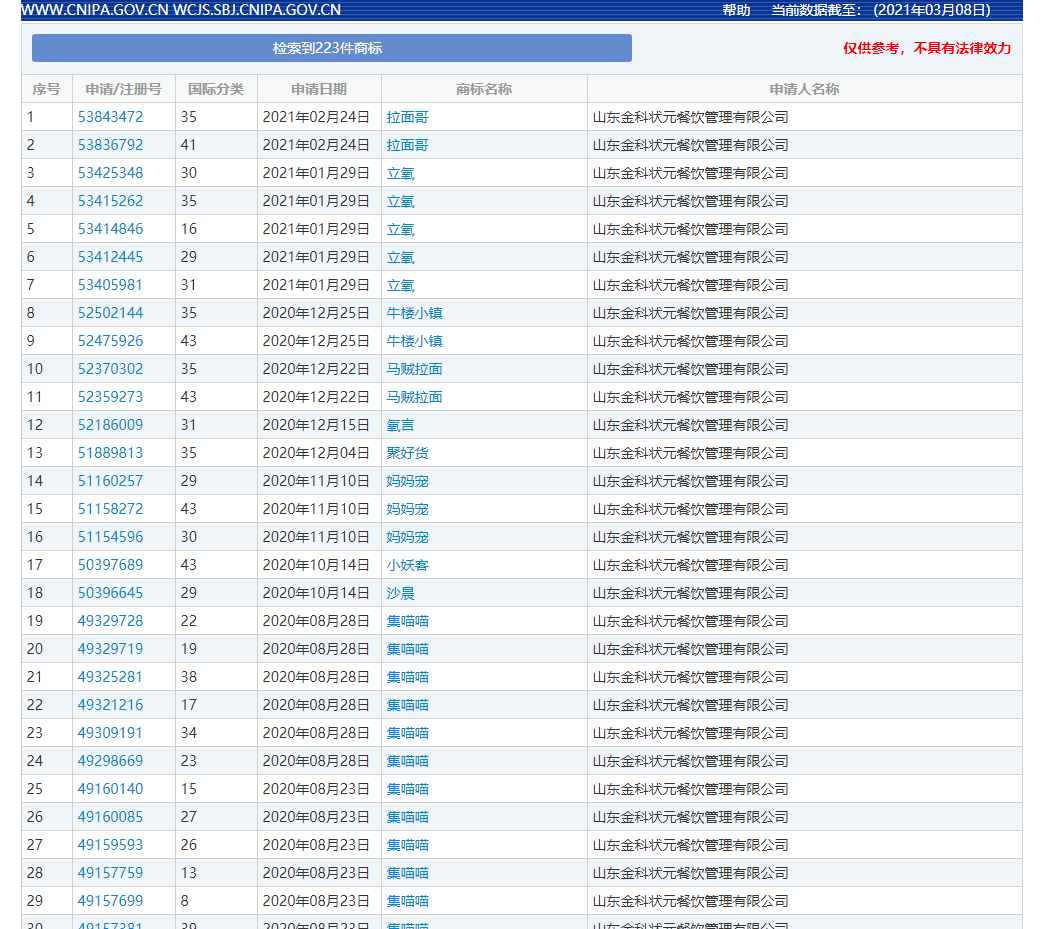1057x929 pixels.
Task: Open registration number 49325281
Action: (111, 677)
